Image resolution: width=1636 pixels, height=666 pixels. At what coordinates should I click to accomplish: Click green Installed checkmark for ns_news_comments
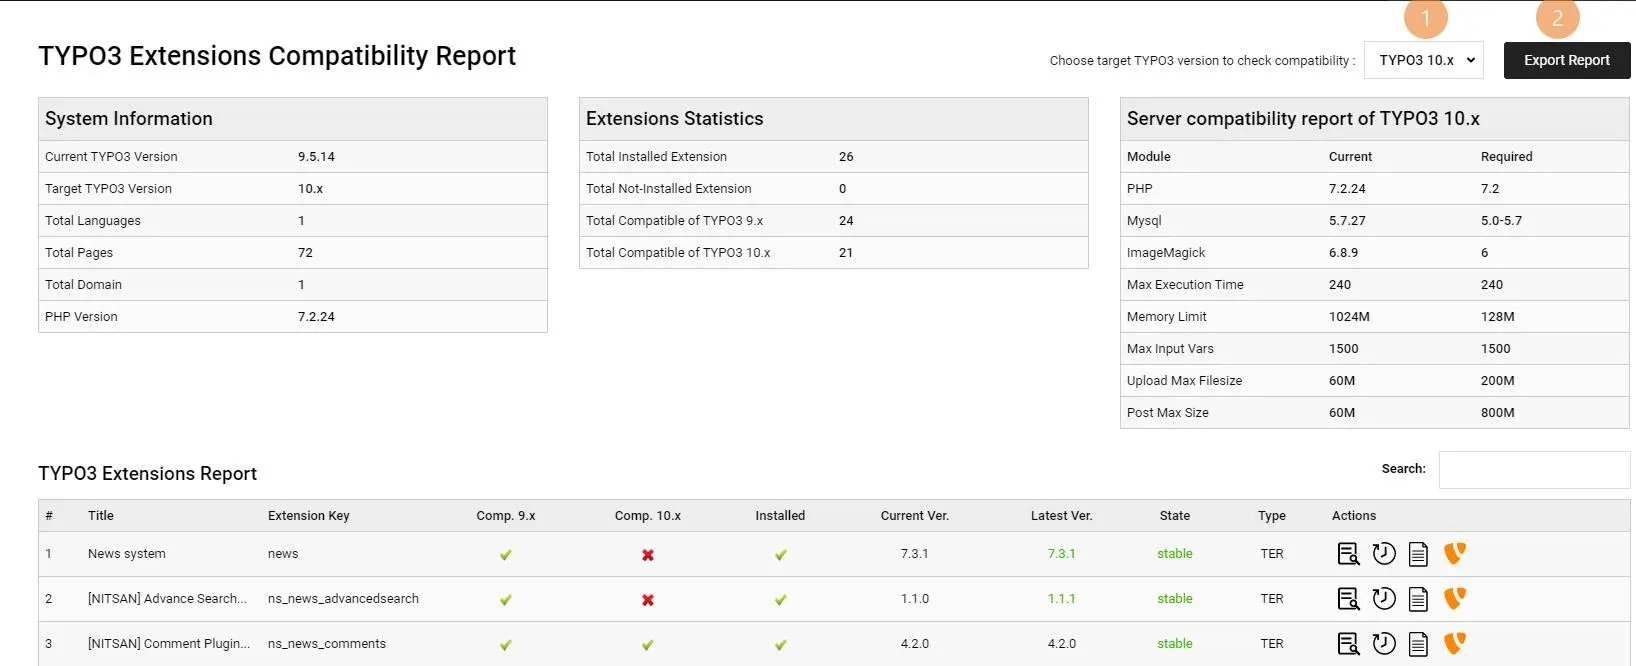(780, 645)
